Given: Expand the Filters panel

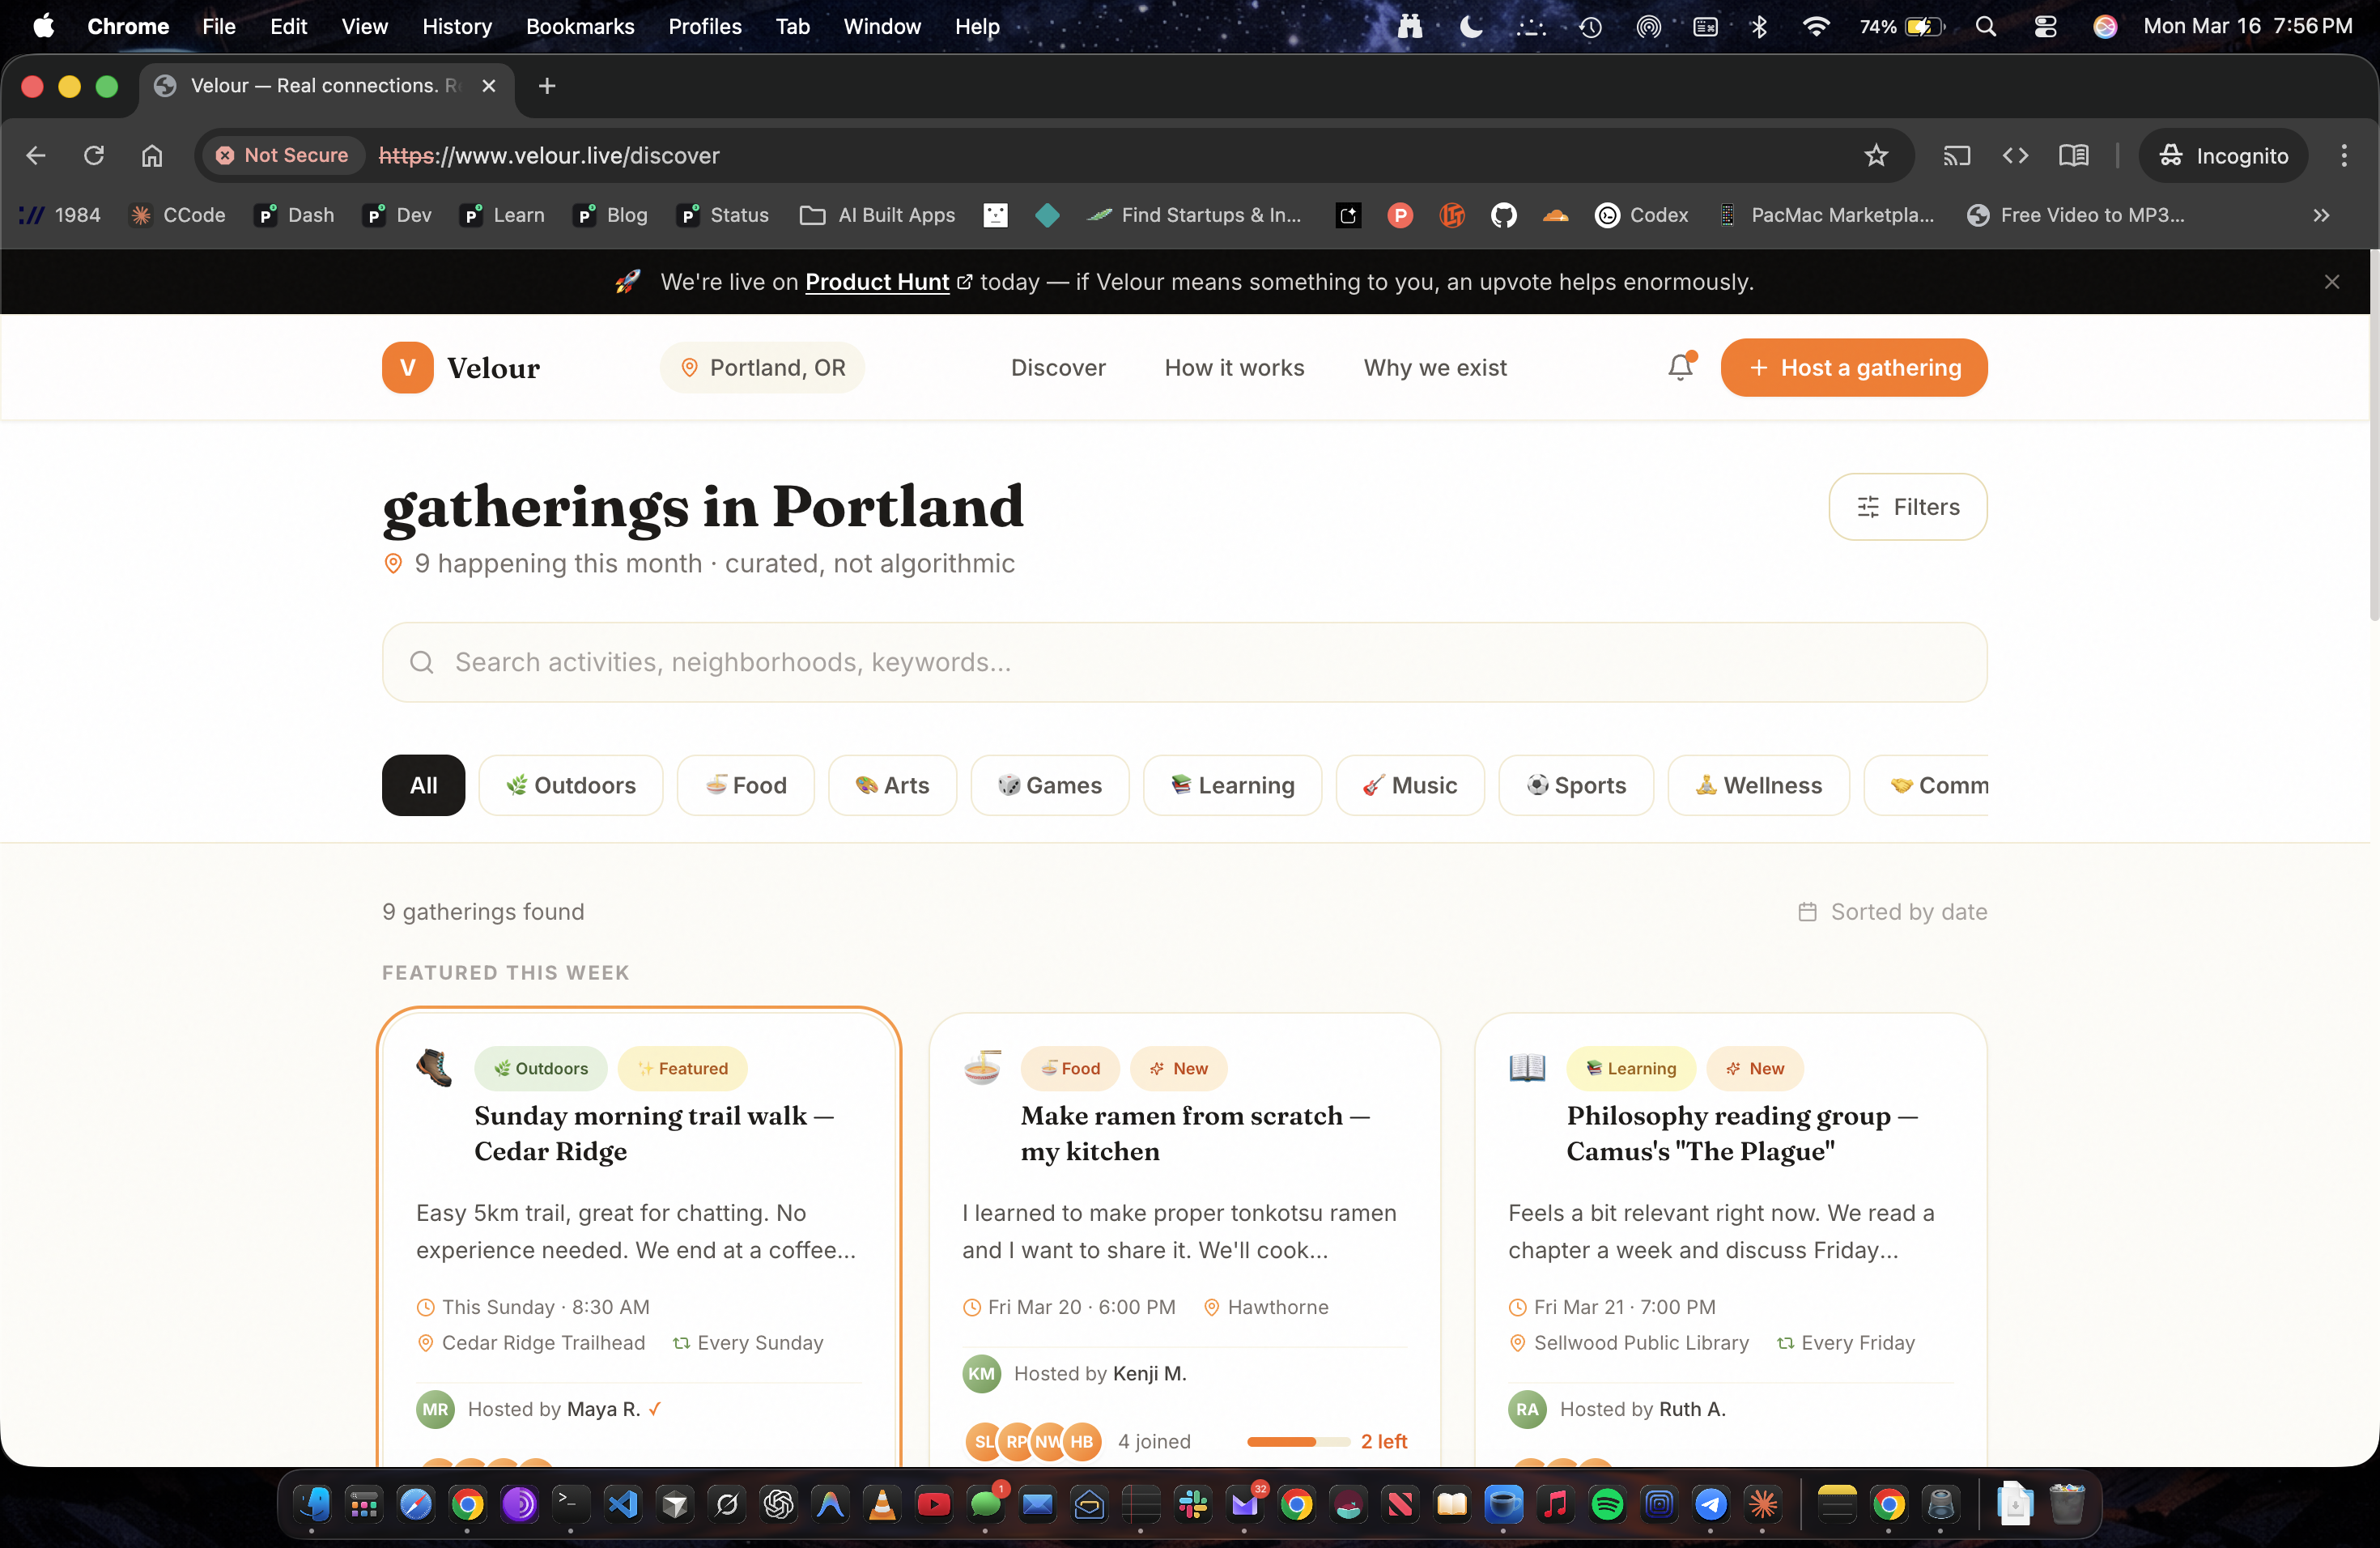Looking at the screenshot, I should 1907,507.
